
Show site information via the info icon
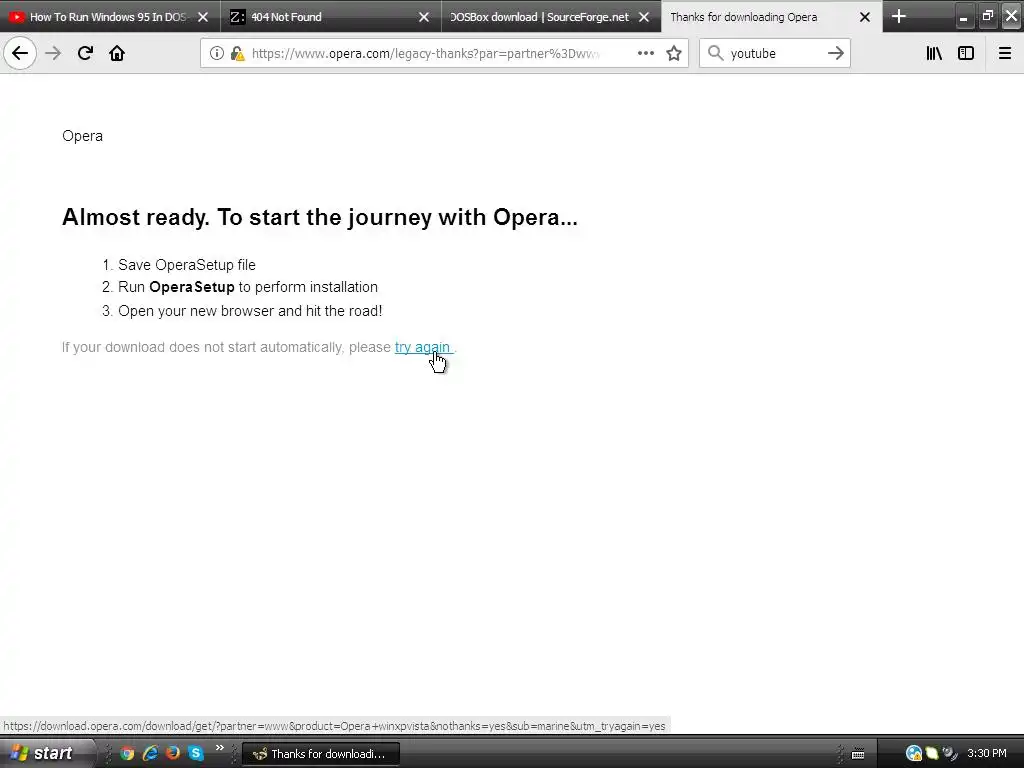coord(217,54)
